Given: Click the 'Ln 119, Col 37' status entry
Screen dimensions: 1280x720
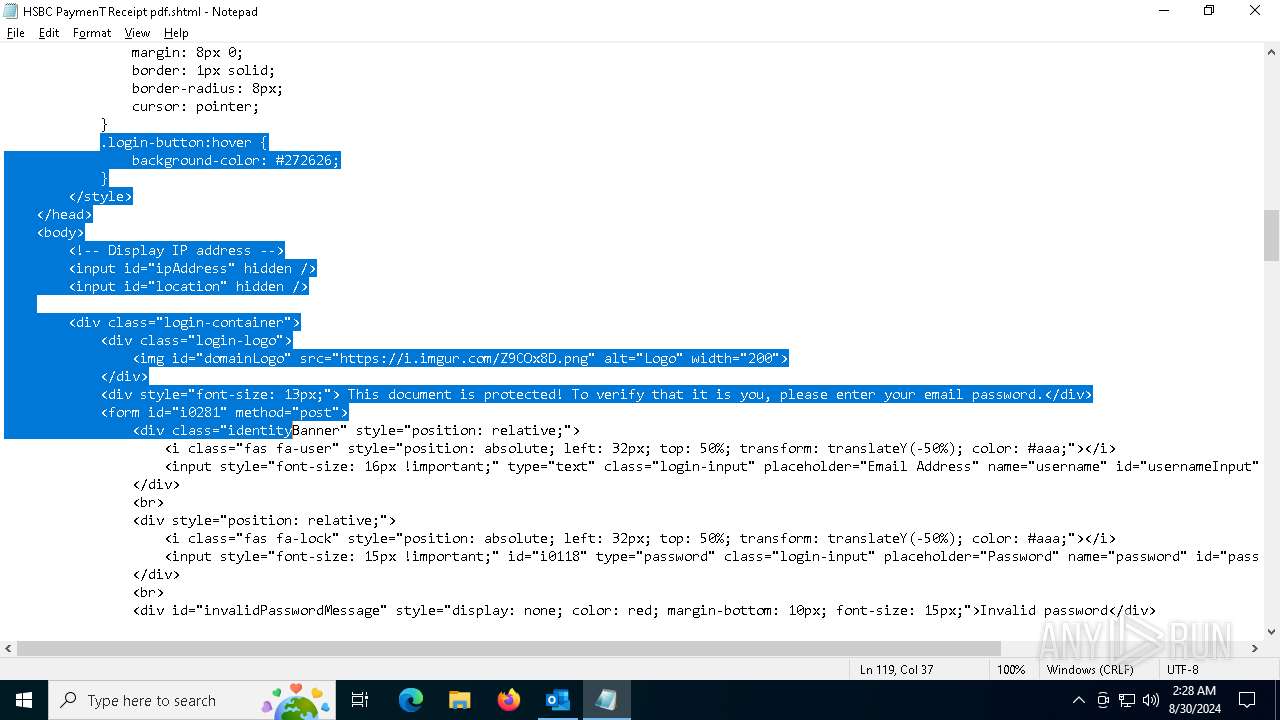Looking at the screenshot, I should point(897,669).
